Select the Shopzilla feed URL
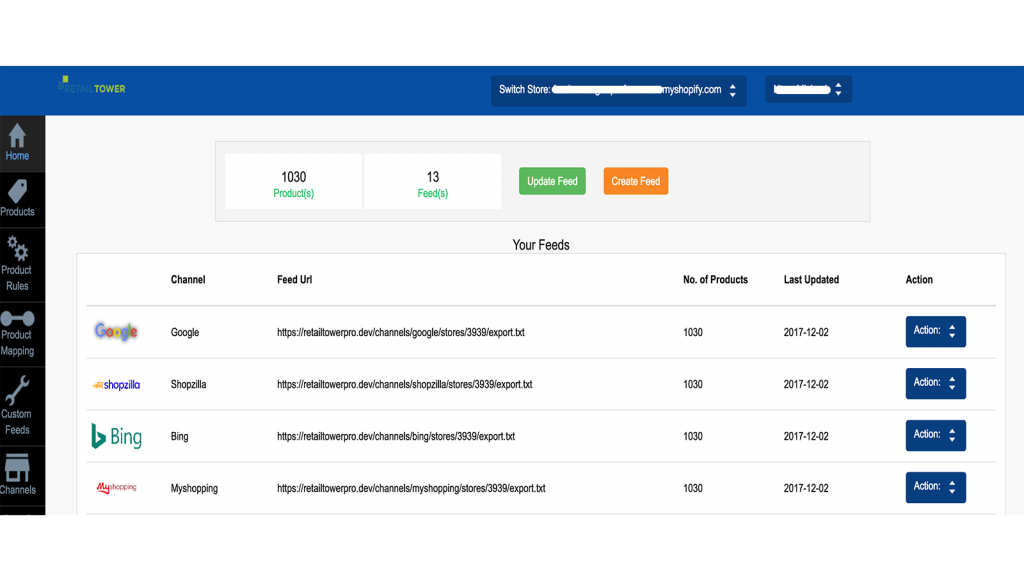The width and height of the screenshot is (1024, 576). [x=404, y=385]
